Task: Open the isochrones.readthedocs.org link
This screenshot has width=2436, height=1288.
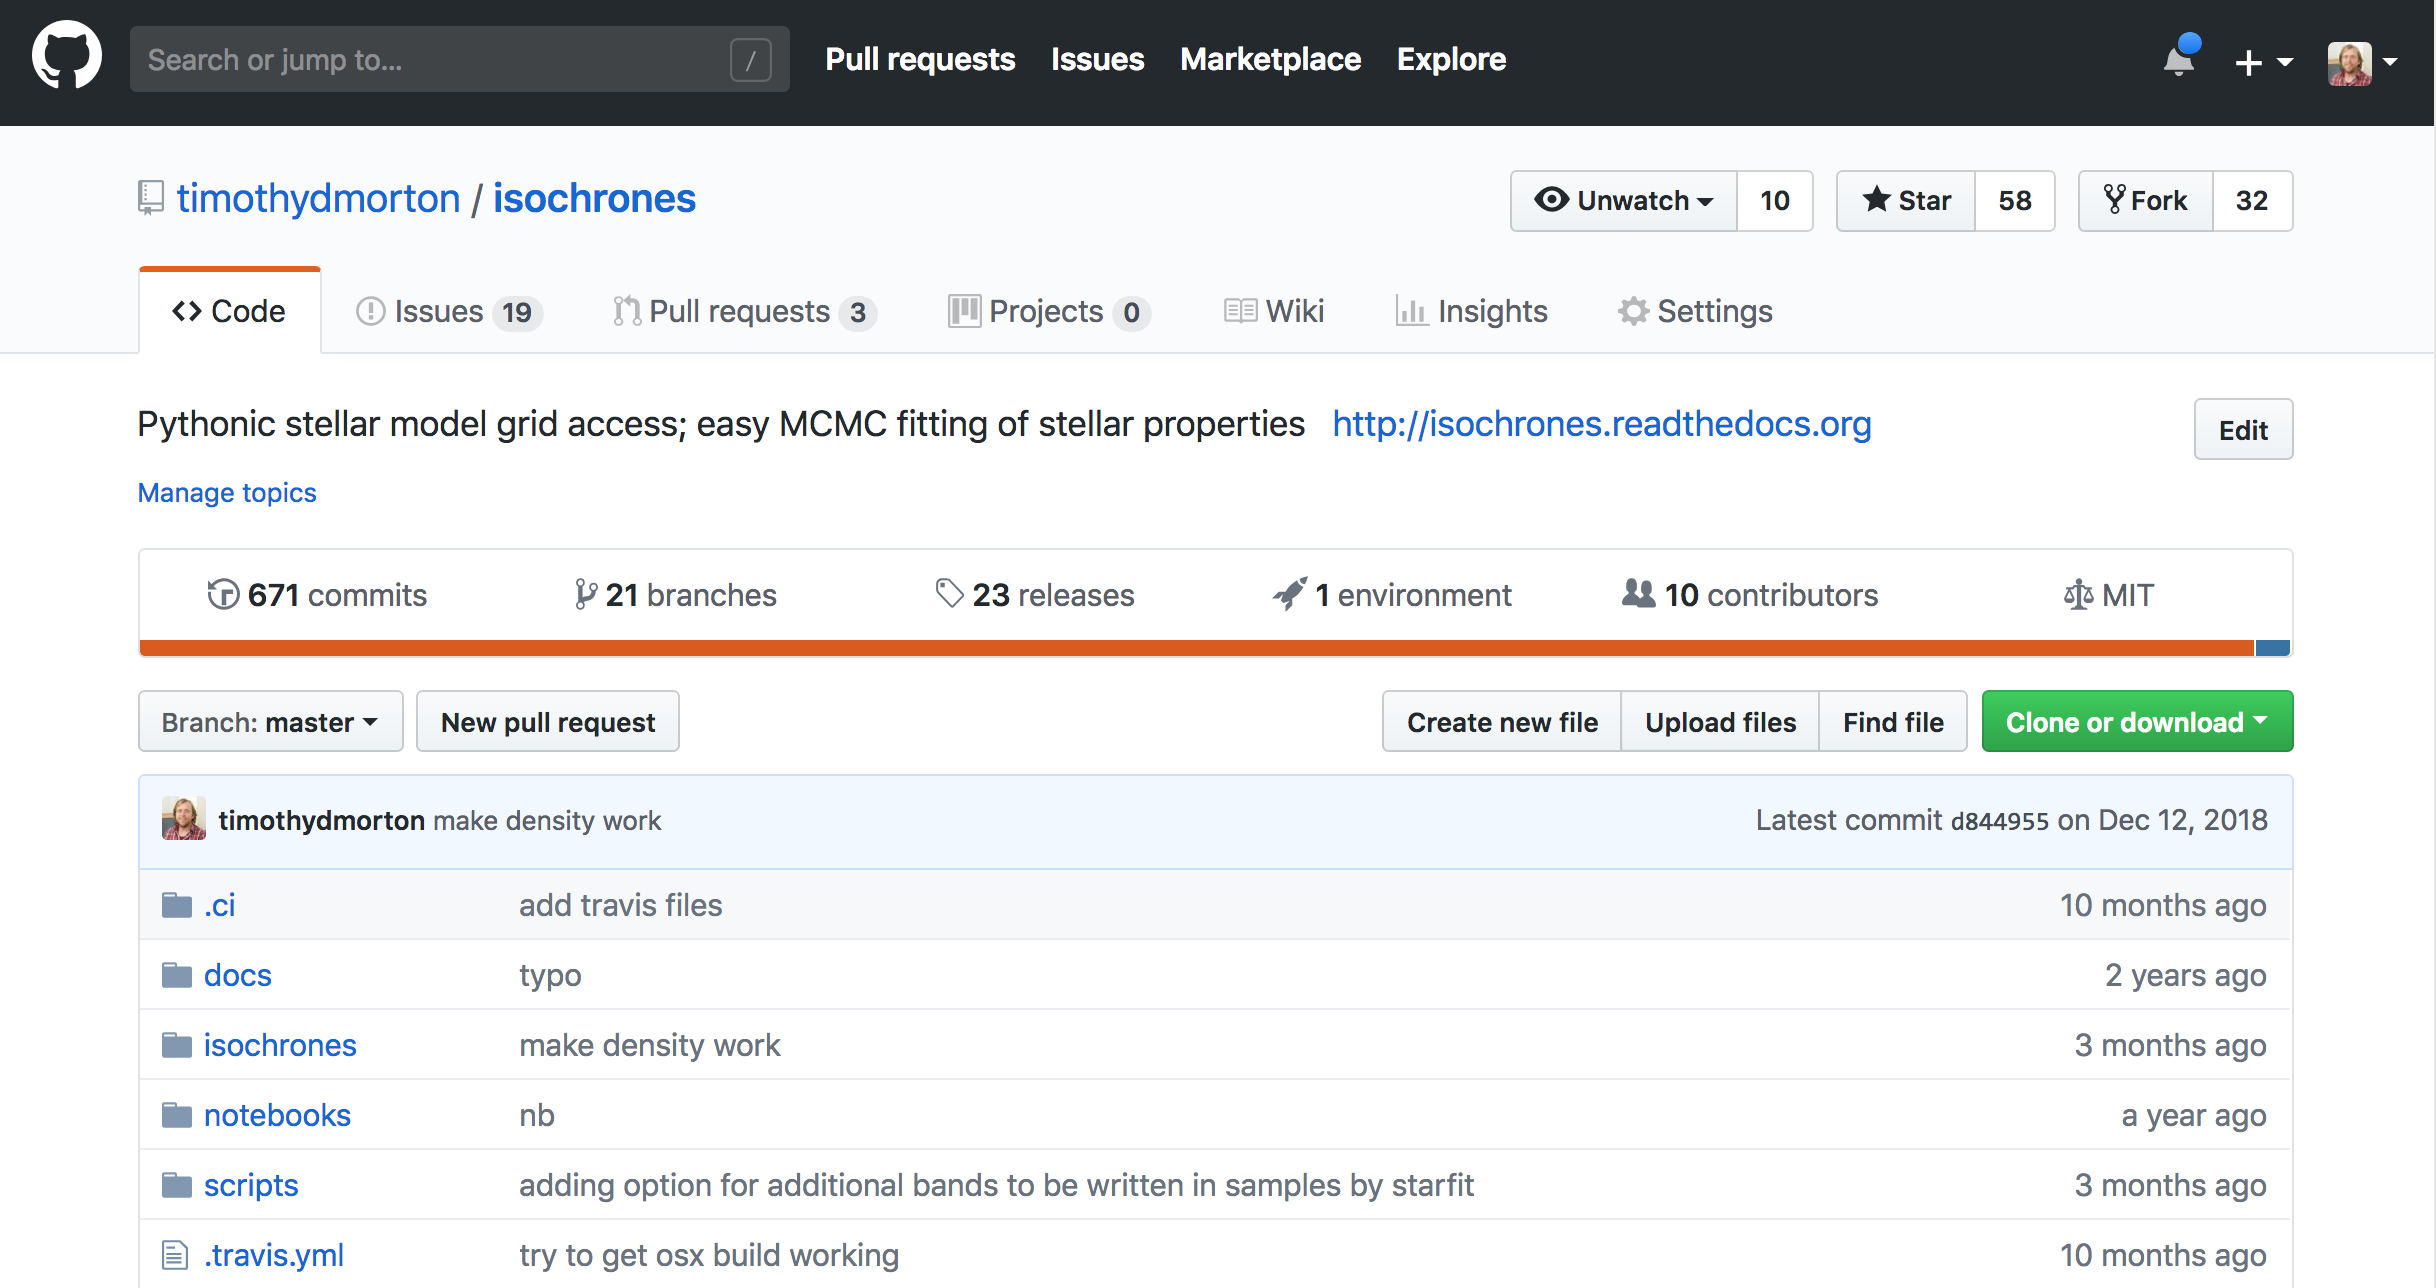Action: point(1601,424)
